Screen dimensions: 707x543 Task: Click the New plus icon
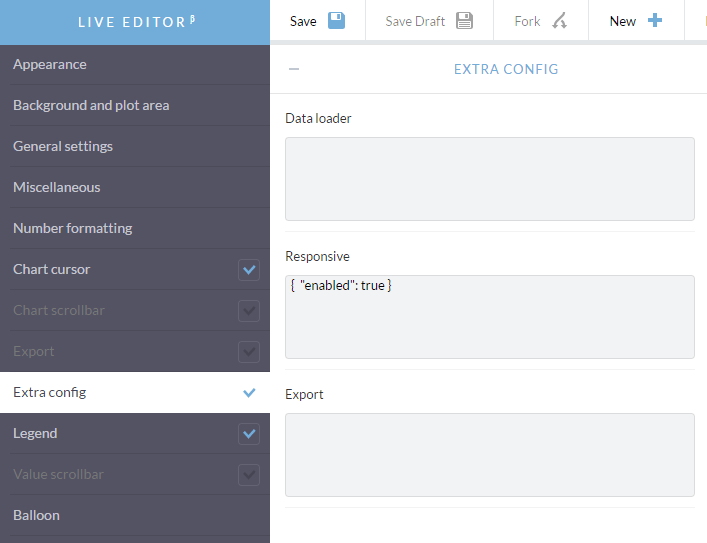pos(655,21)
